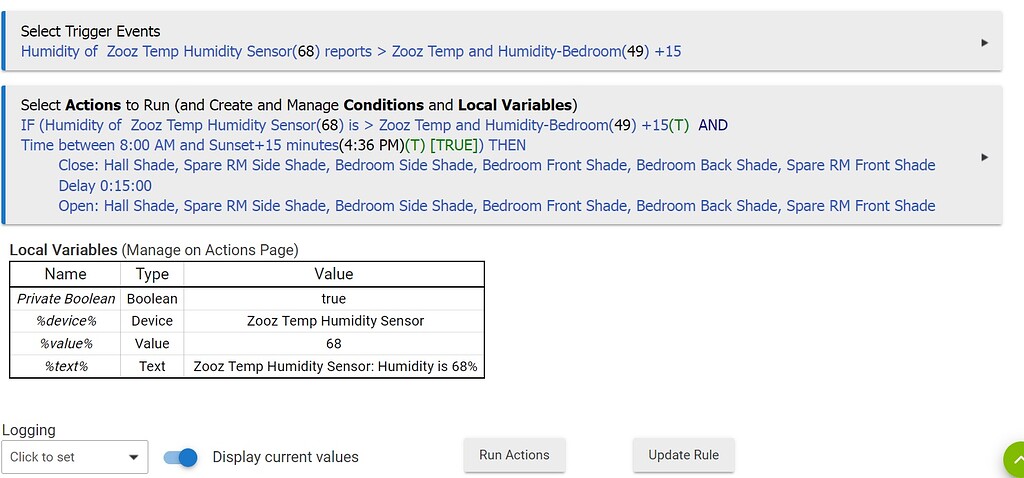Open the Logging 'Click to set' dropdown
The height and width of the screenshot is (478, 1024).
[x=75, y=457]
